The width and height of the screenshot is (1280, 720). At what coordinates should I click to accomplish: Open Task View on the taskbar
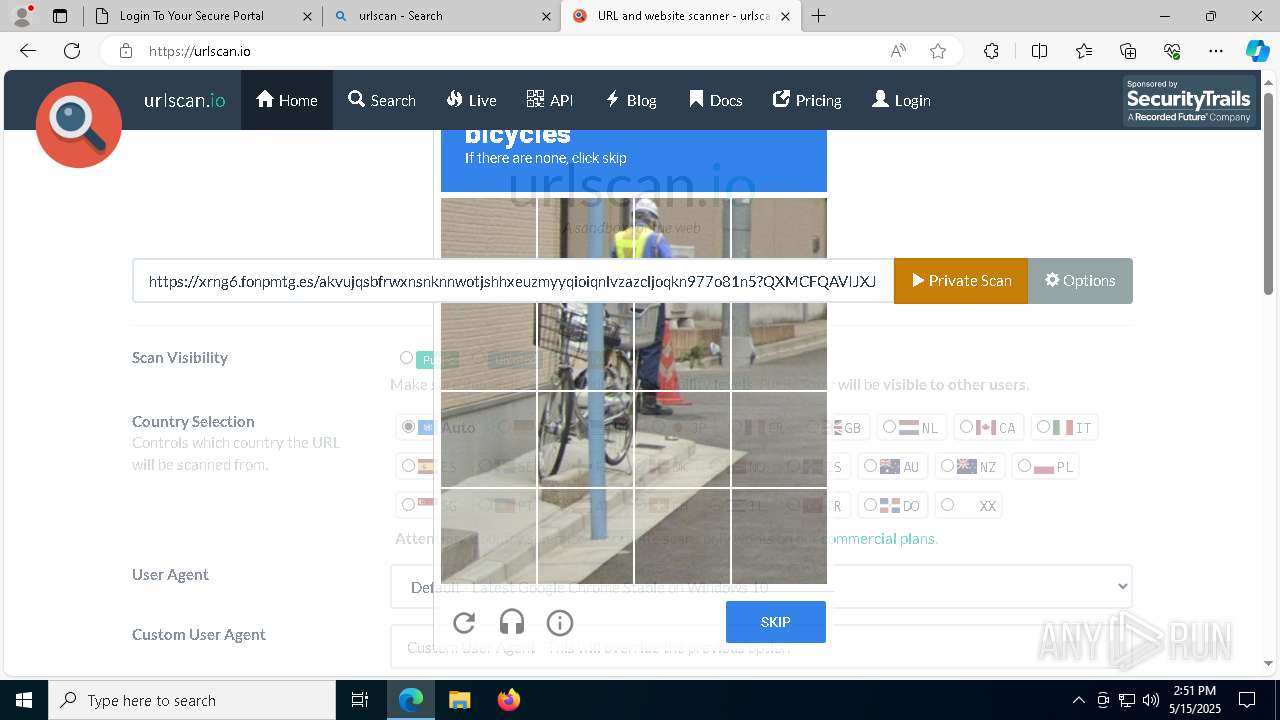coord(360,700)
